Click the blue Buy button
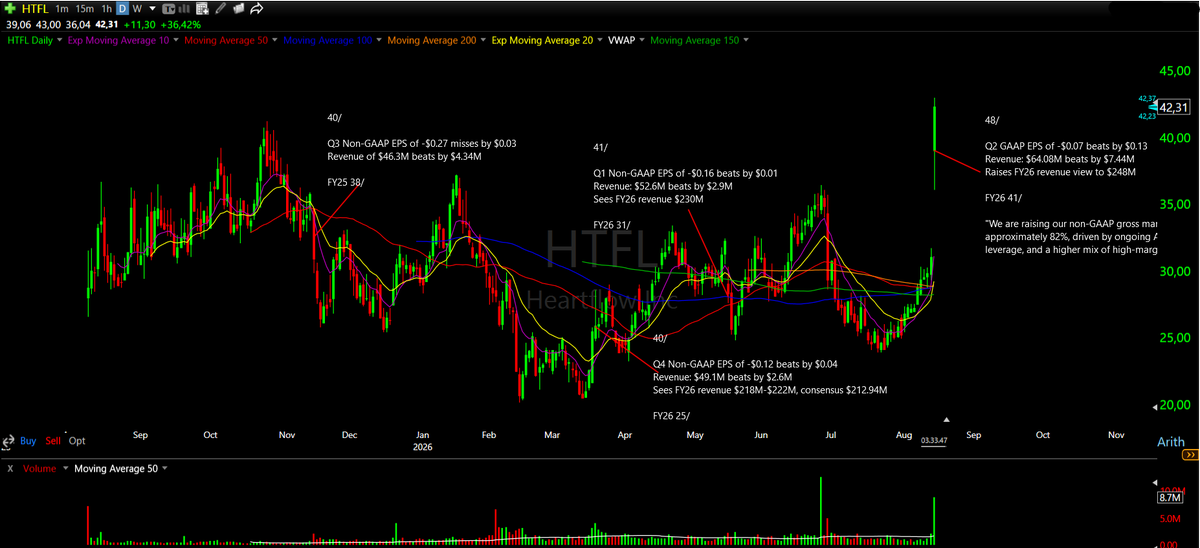The width and height of the screenshot is (1200, 548). click(x=28, y=441)
